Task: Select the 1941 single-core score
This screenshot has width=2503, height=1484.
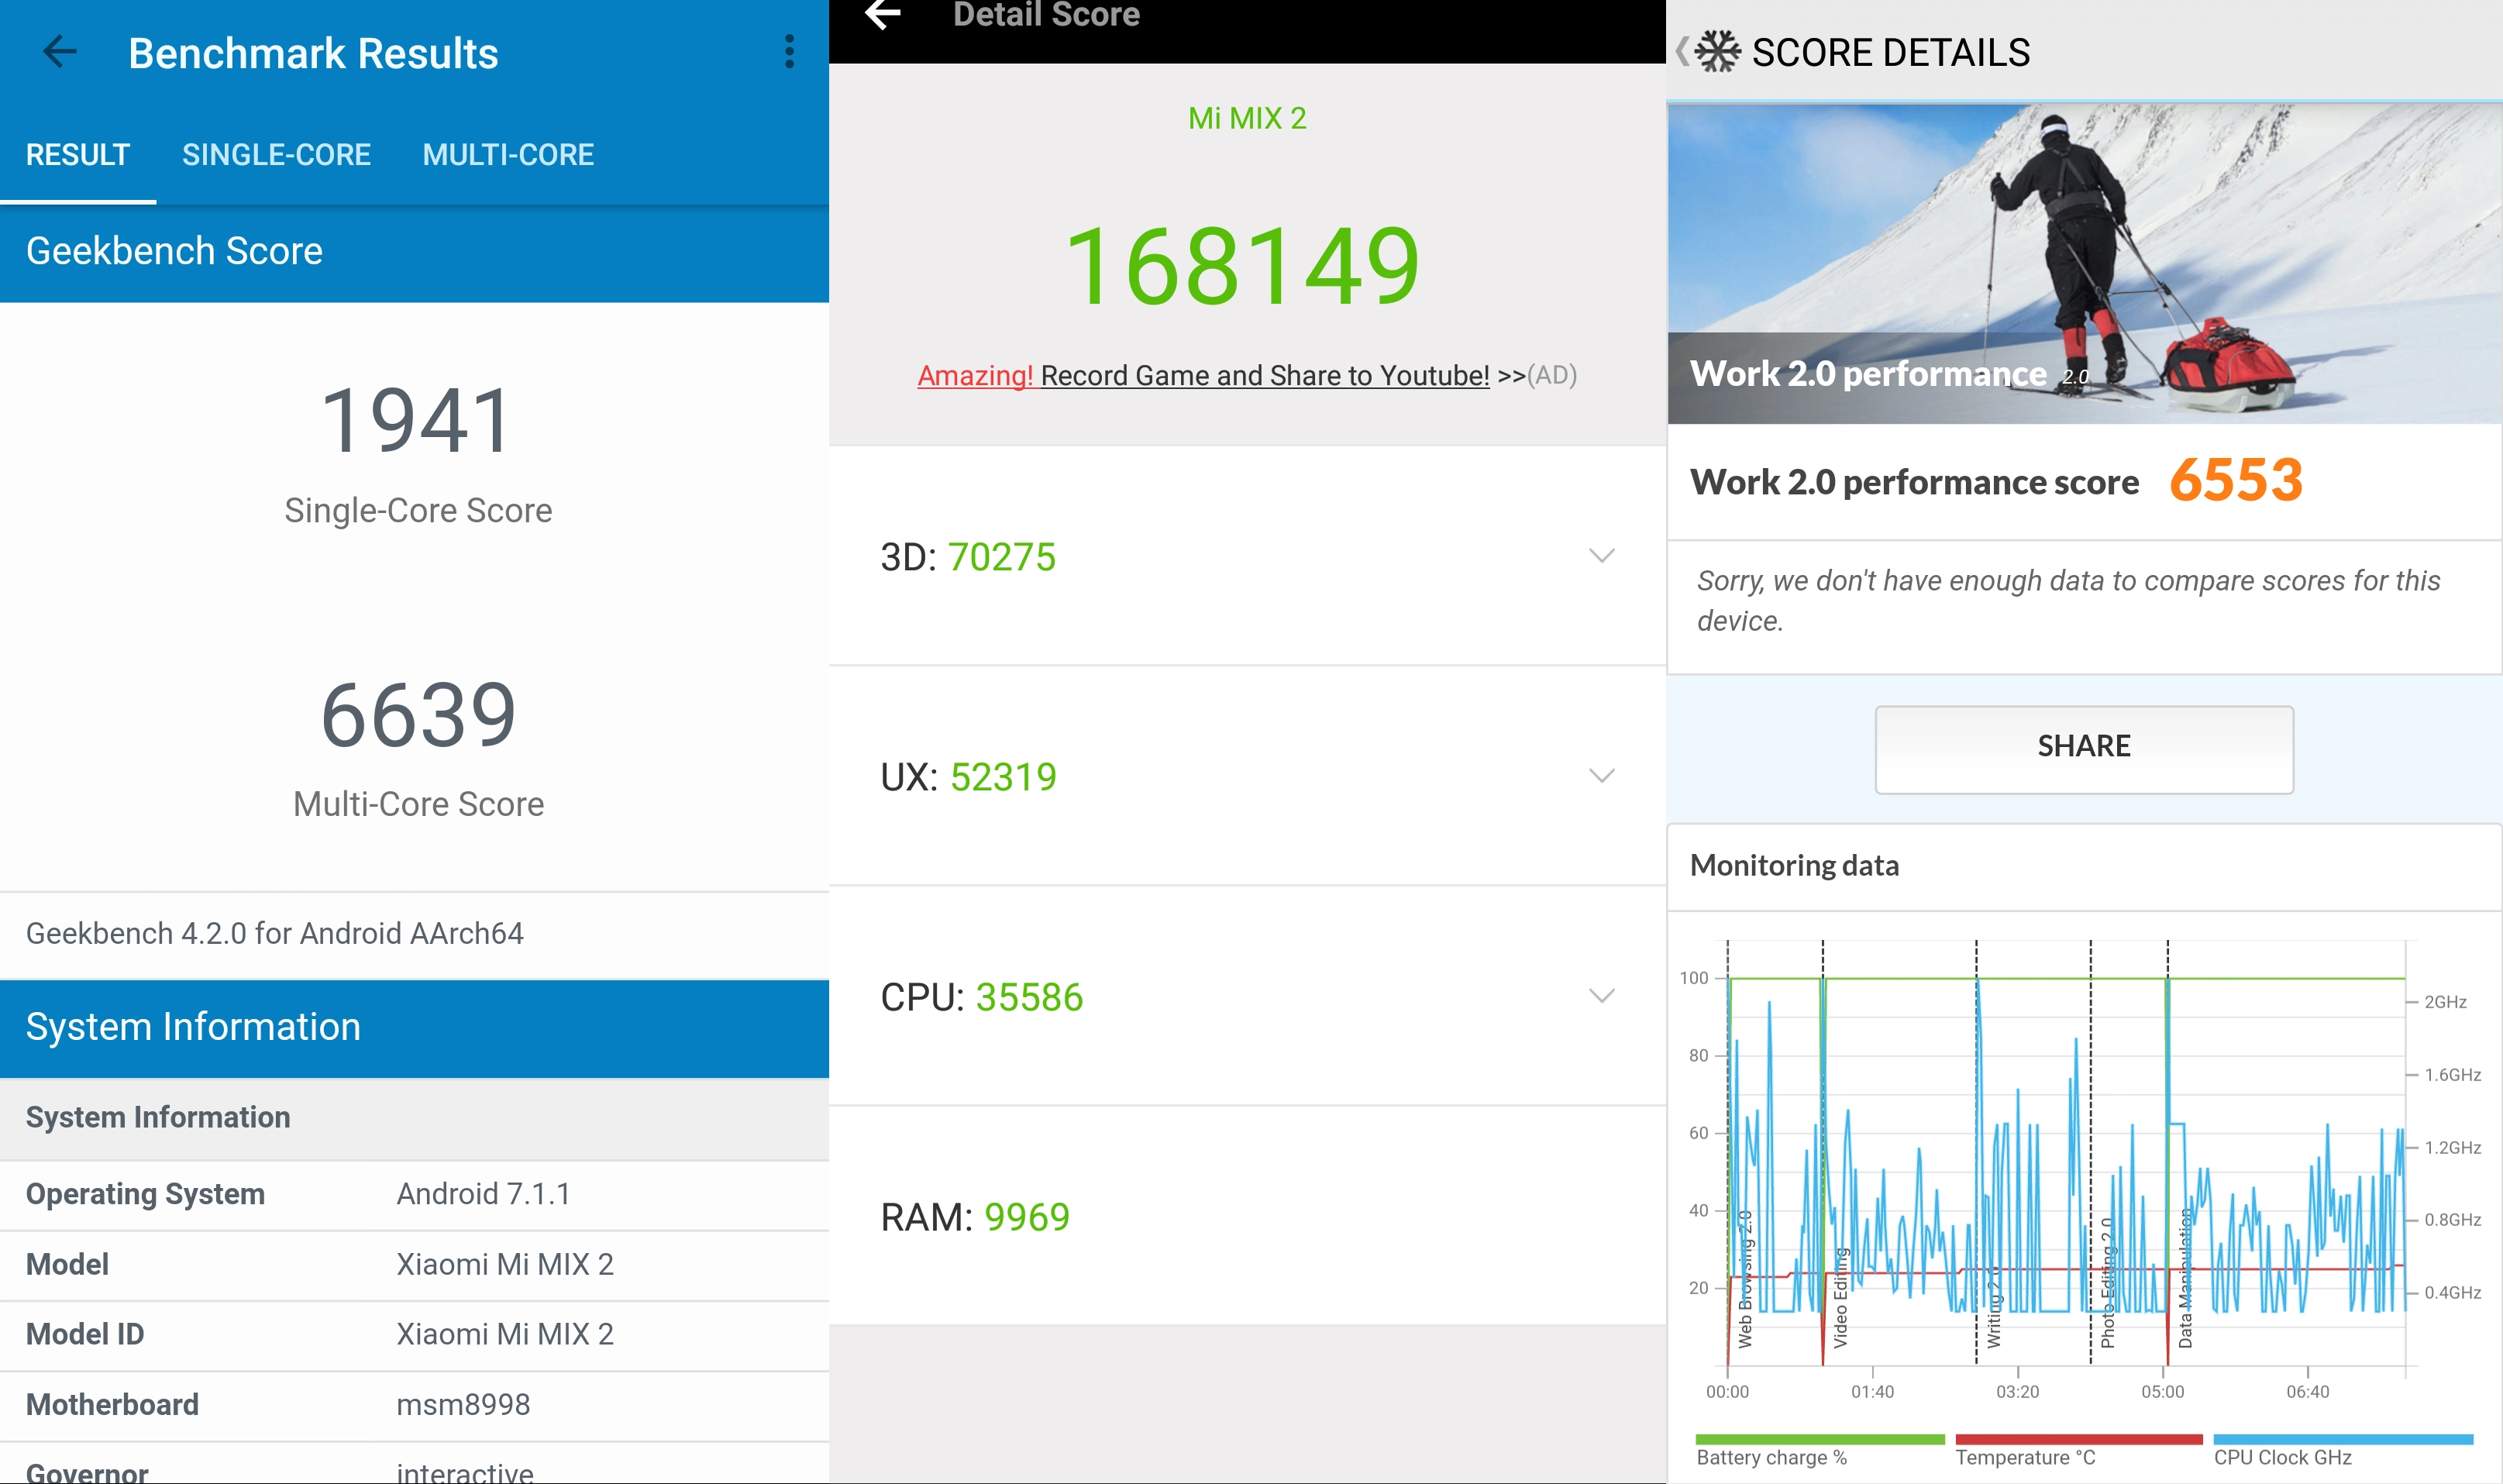Action: [x=417, y=420]
